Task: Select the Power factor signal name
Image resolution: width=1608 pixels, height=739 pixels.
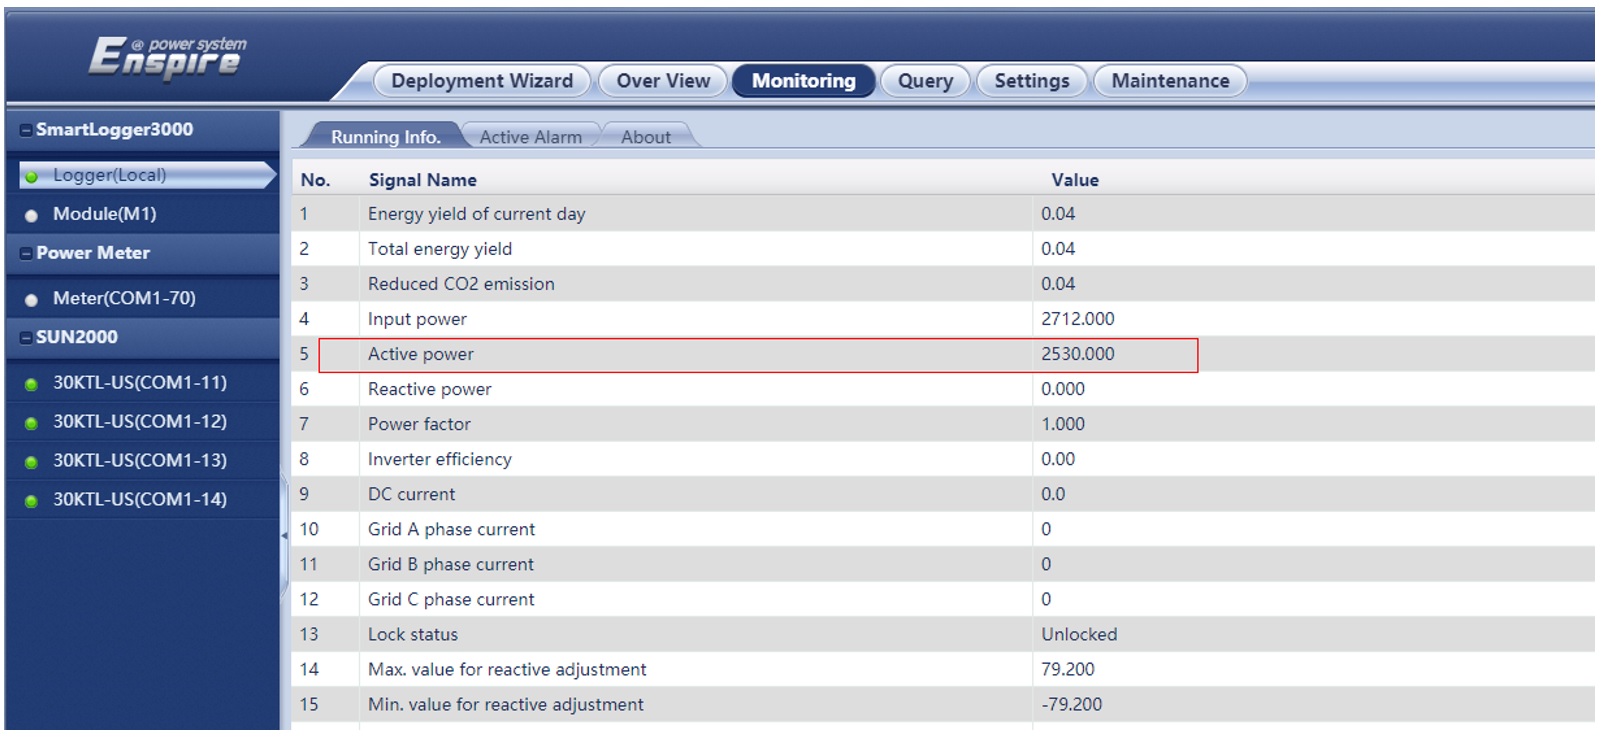Action: pos(419,424)
